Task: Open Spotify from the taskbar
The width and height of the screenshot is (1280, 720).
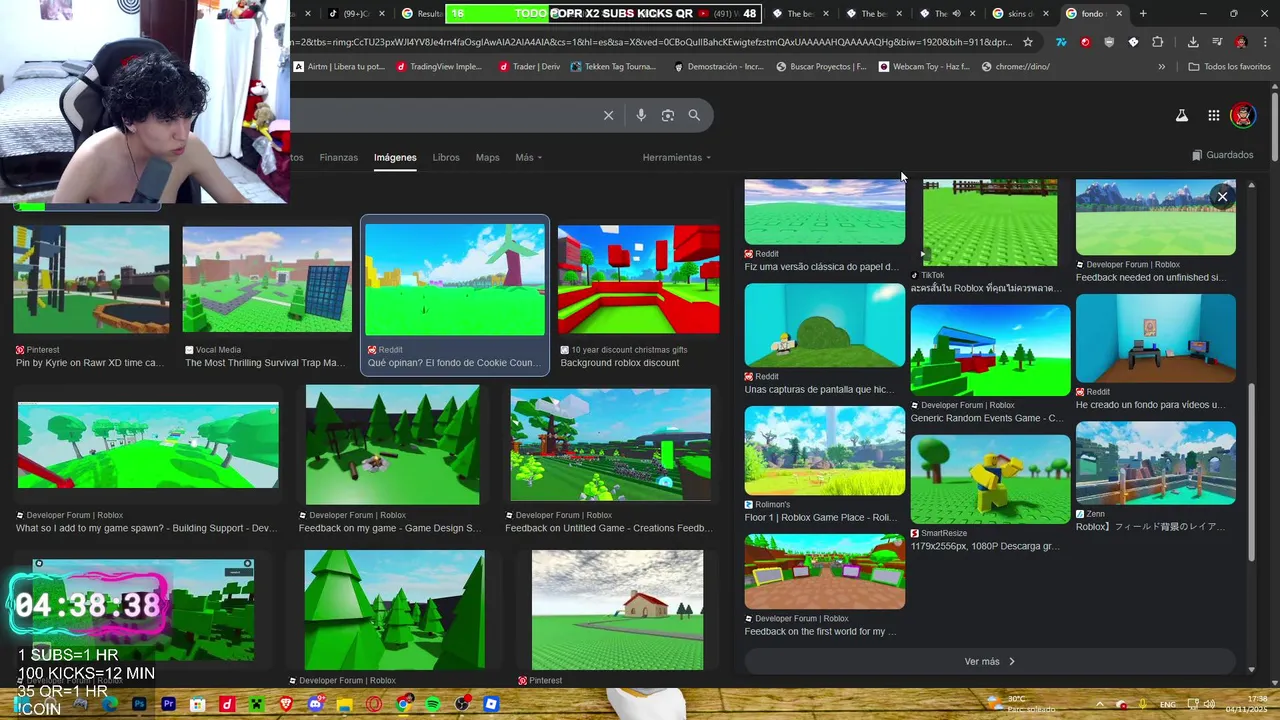Action: tap(432, 704)
